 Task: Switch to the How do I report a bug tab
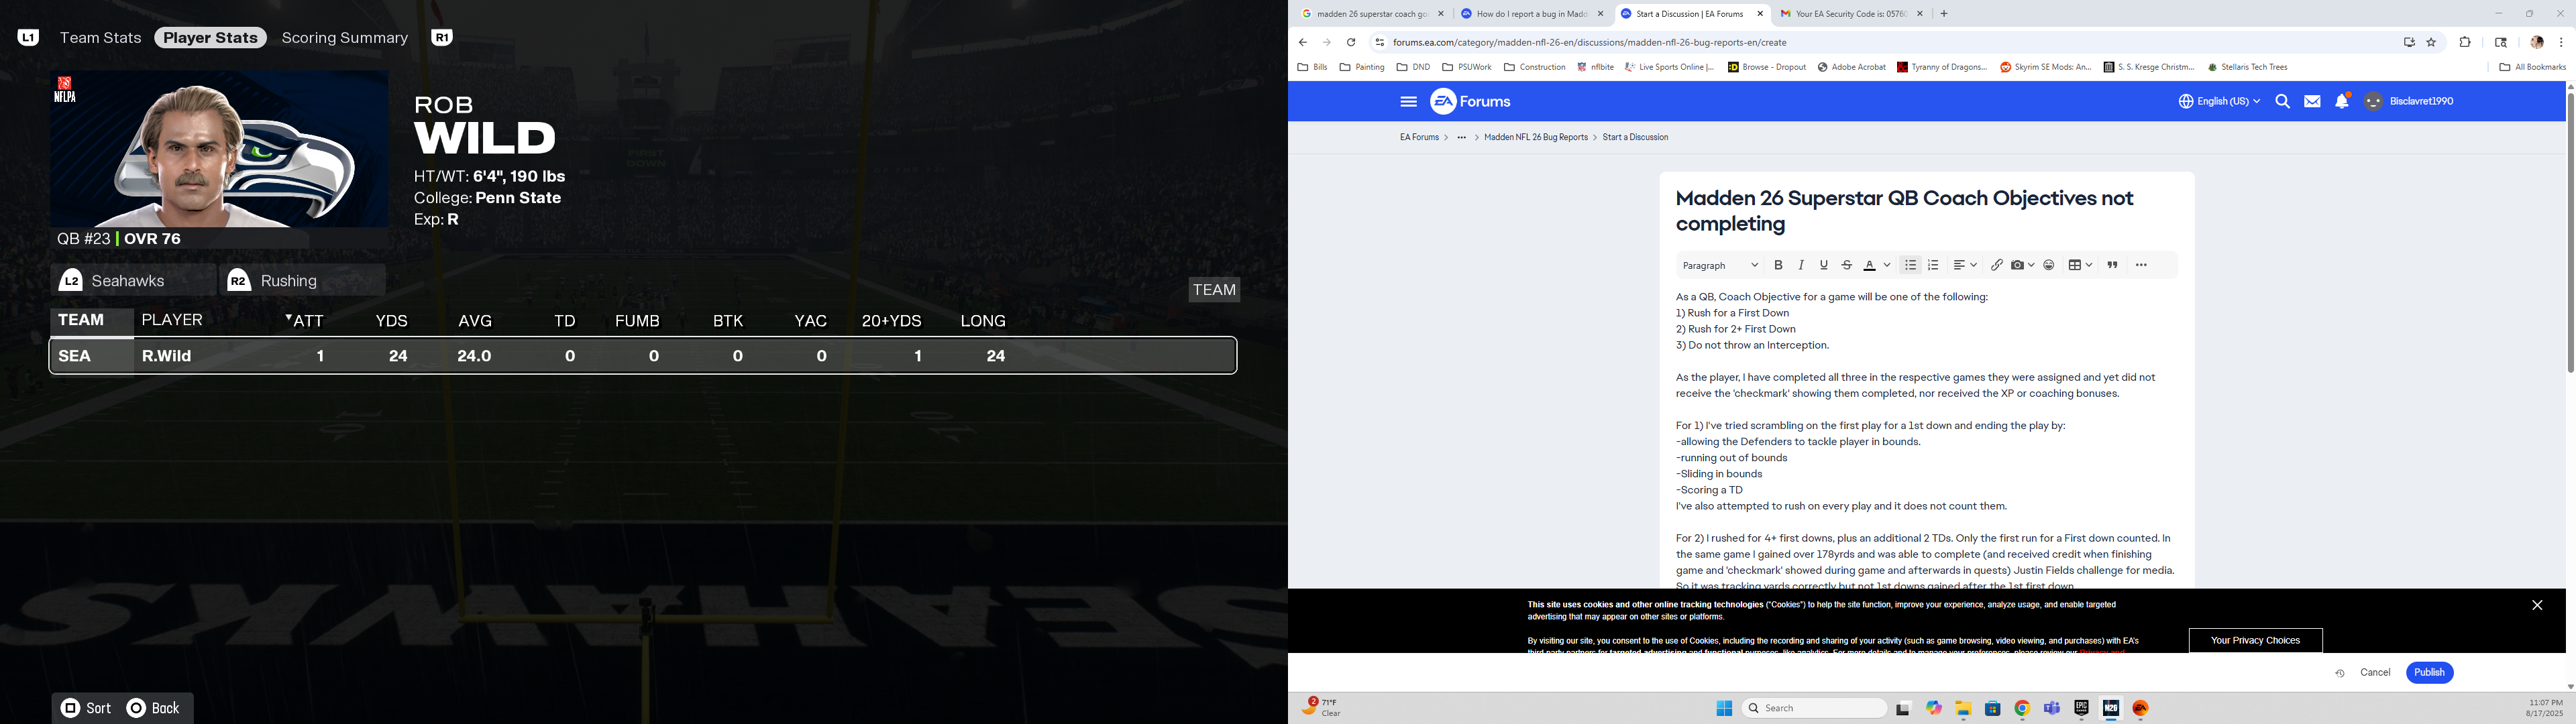[x=1532, y=14]
